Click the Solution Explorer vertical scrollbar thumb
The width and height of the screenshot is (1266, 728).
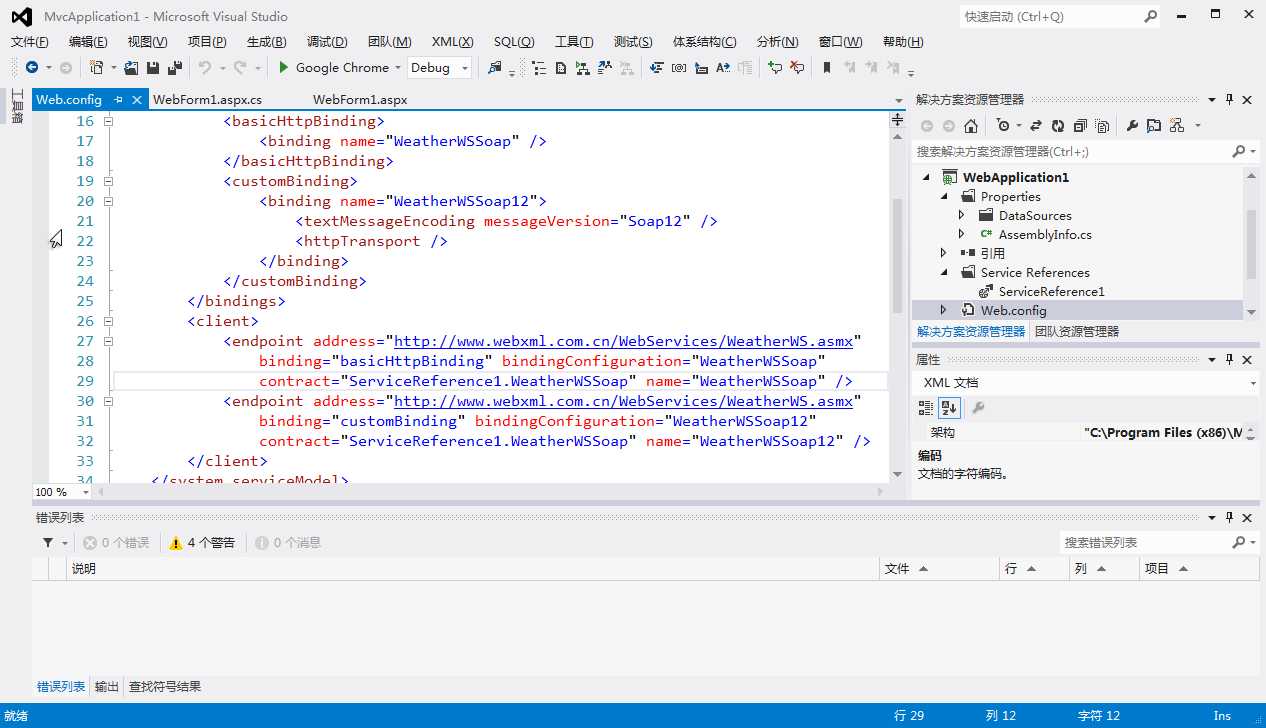click(x=1250, y=244)
